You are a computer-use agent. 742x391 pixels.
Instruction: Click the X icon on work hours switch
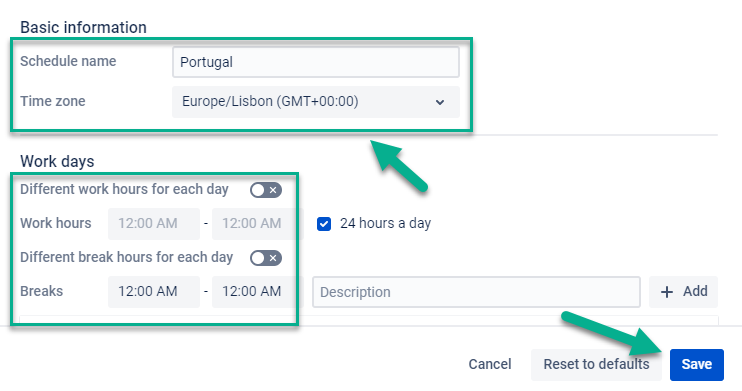pos(273,190)
